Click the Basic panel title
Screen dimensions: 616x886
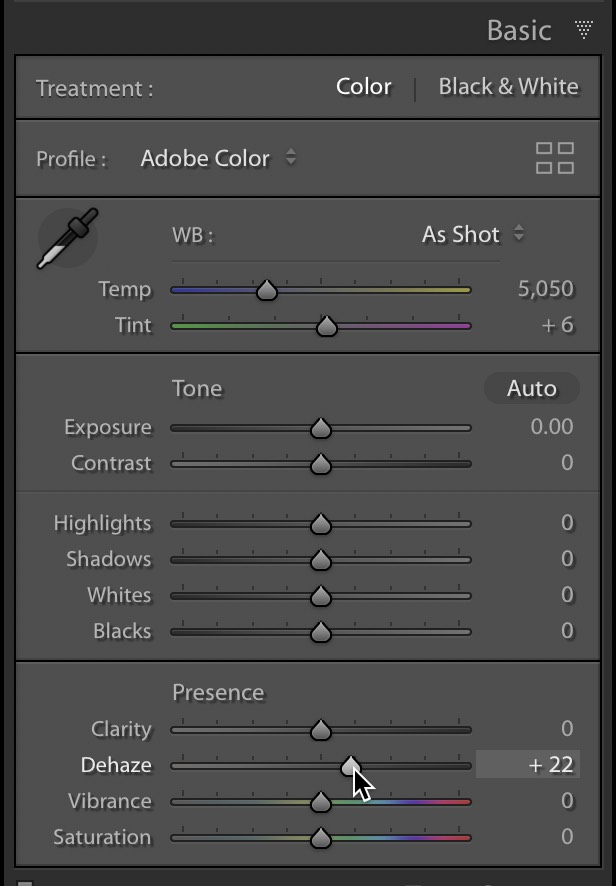pos(518,30)
